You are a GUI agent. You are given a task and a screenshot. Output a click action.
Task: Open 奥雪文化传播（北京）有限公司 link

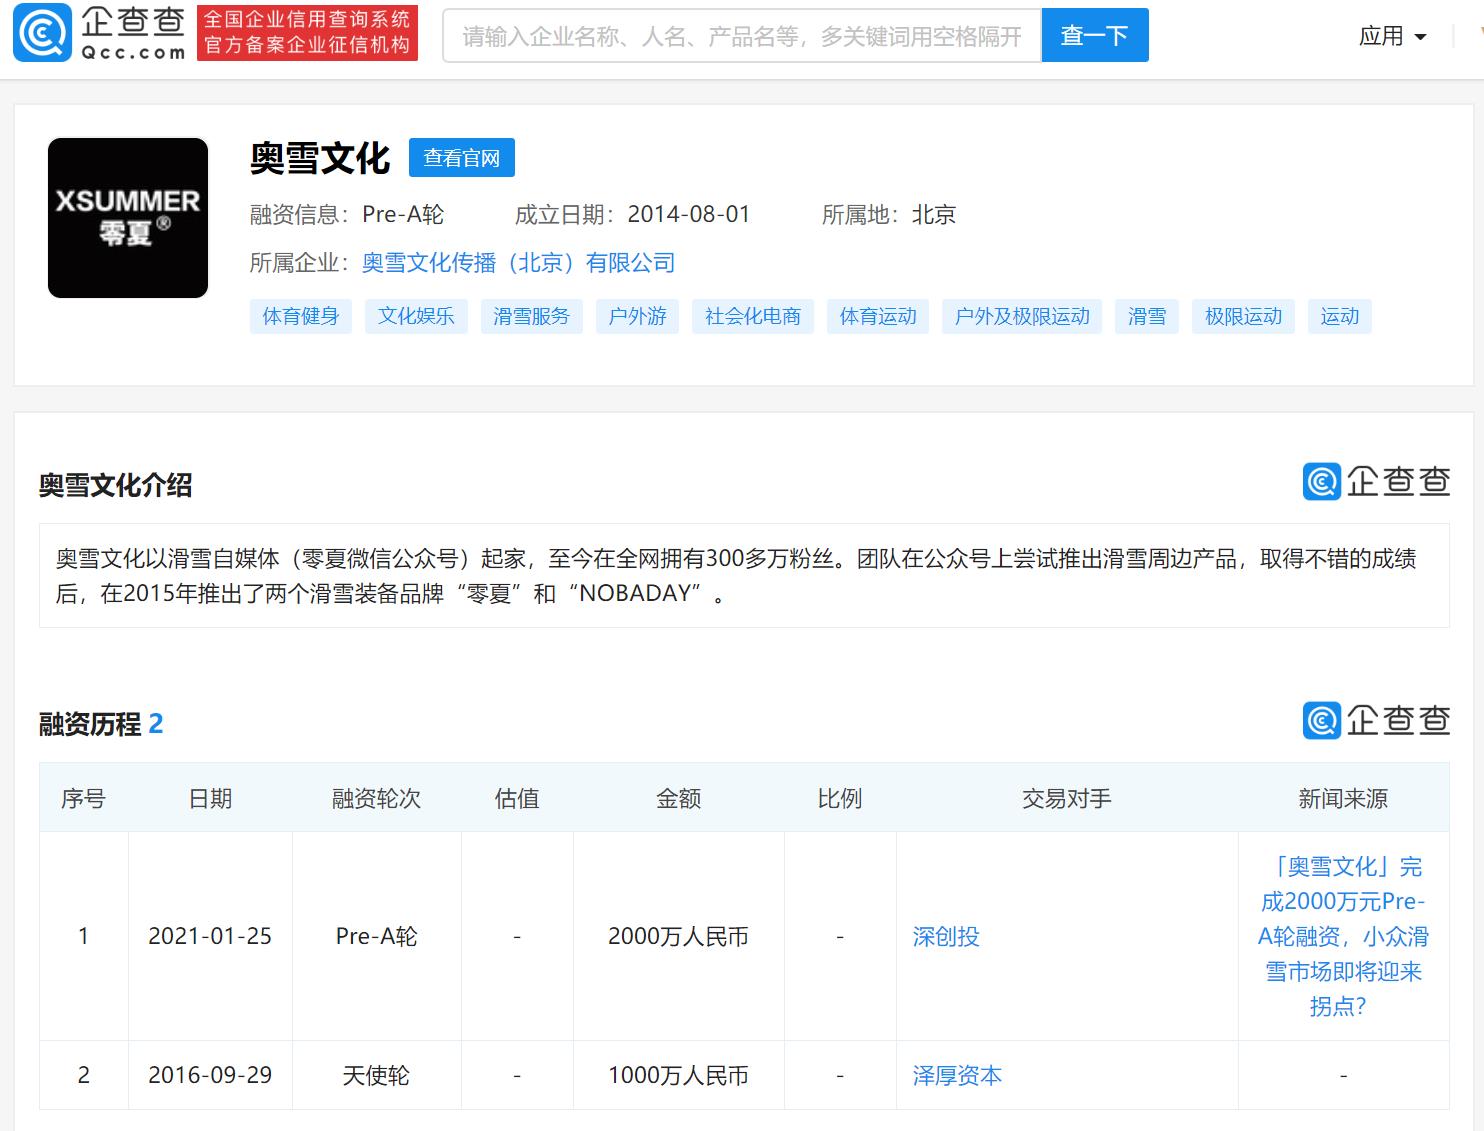click(518, 263)
